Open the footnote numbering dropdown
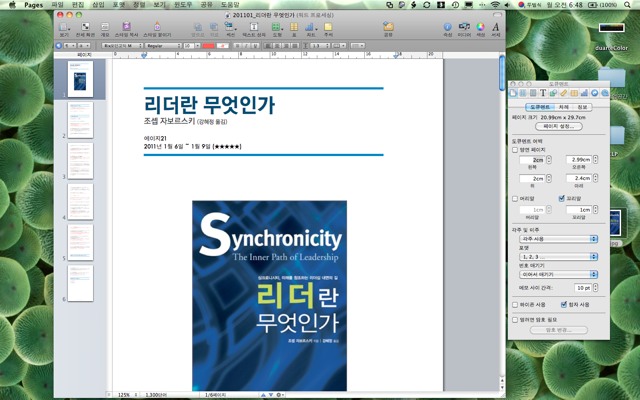The width and height of the screenshot is (640, 400). (x=558, y=274)
